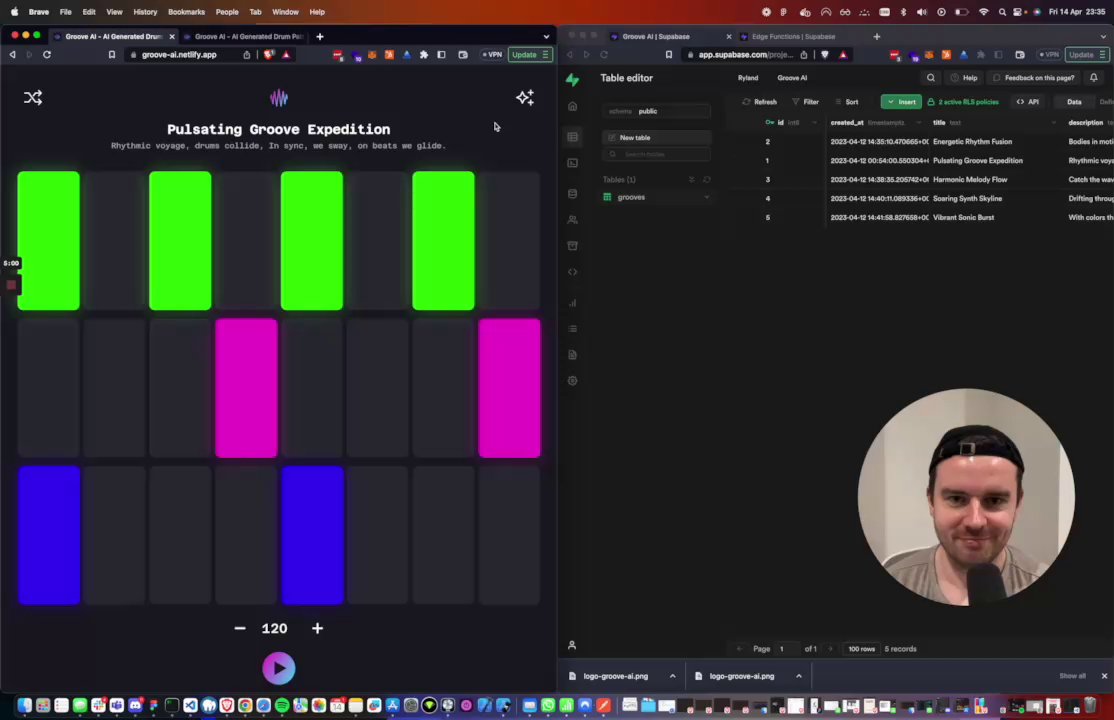Open API panel from table toolbar
The image size is (1114, 720).
click(1028, 102)
